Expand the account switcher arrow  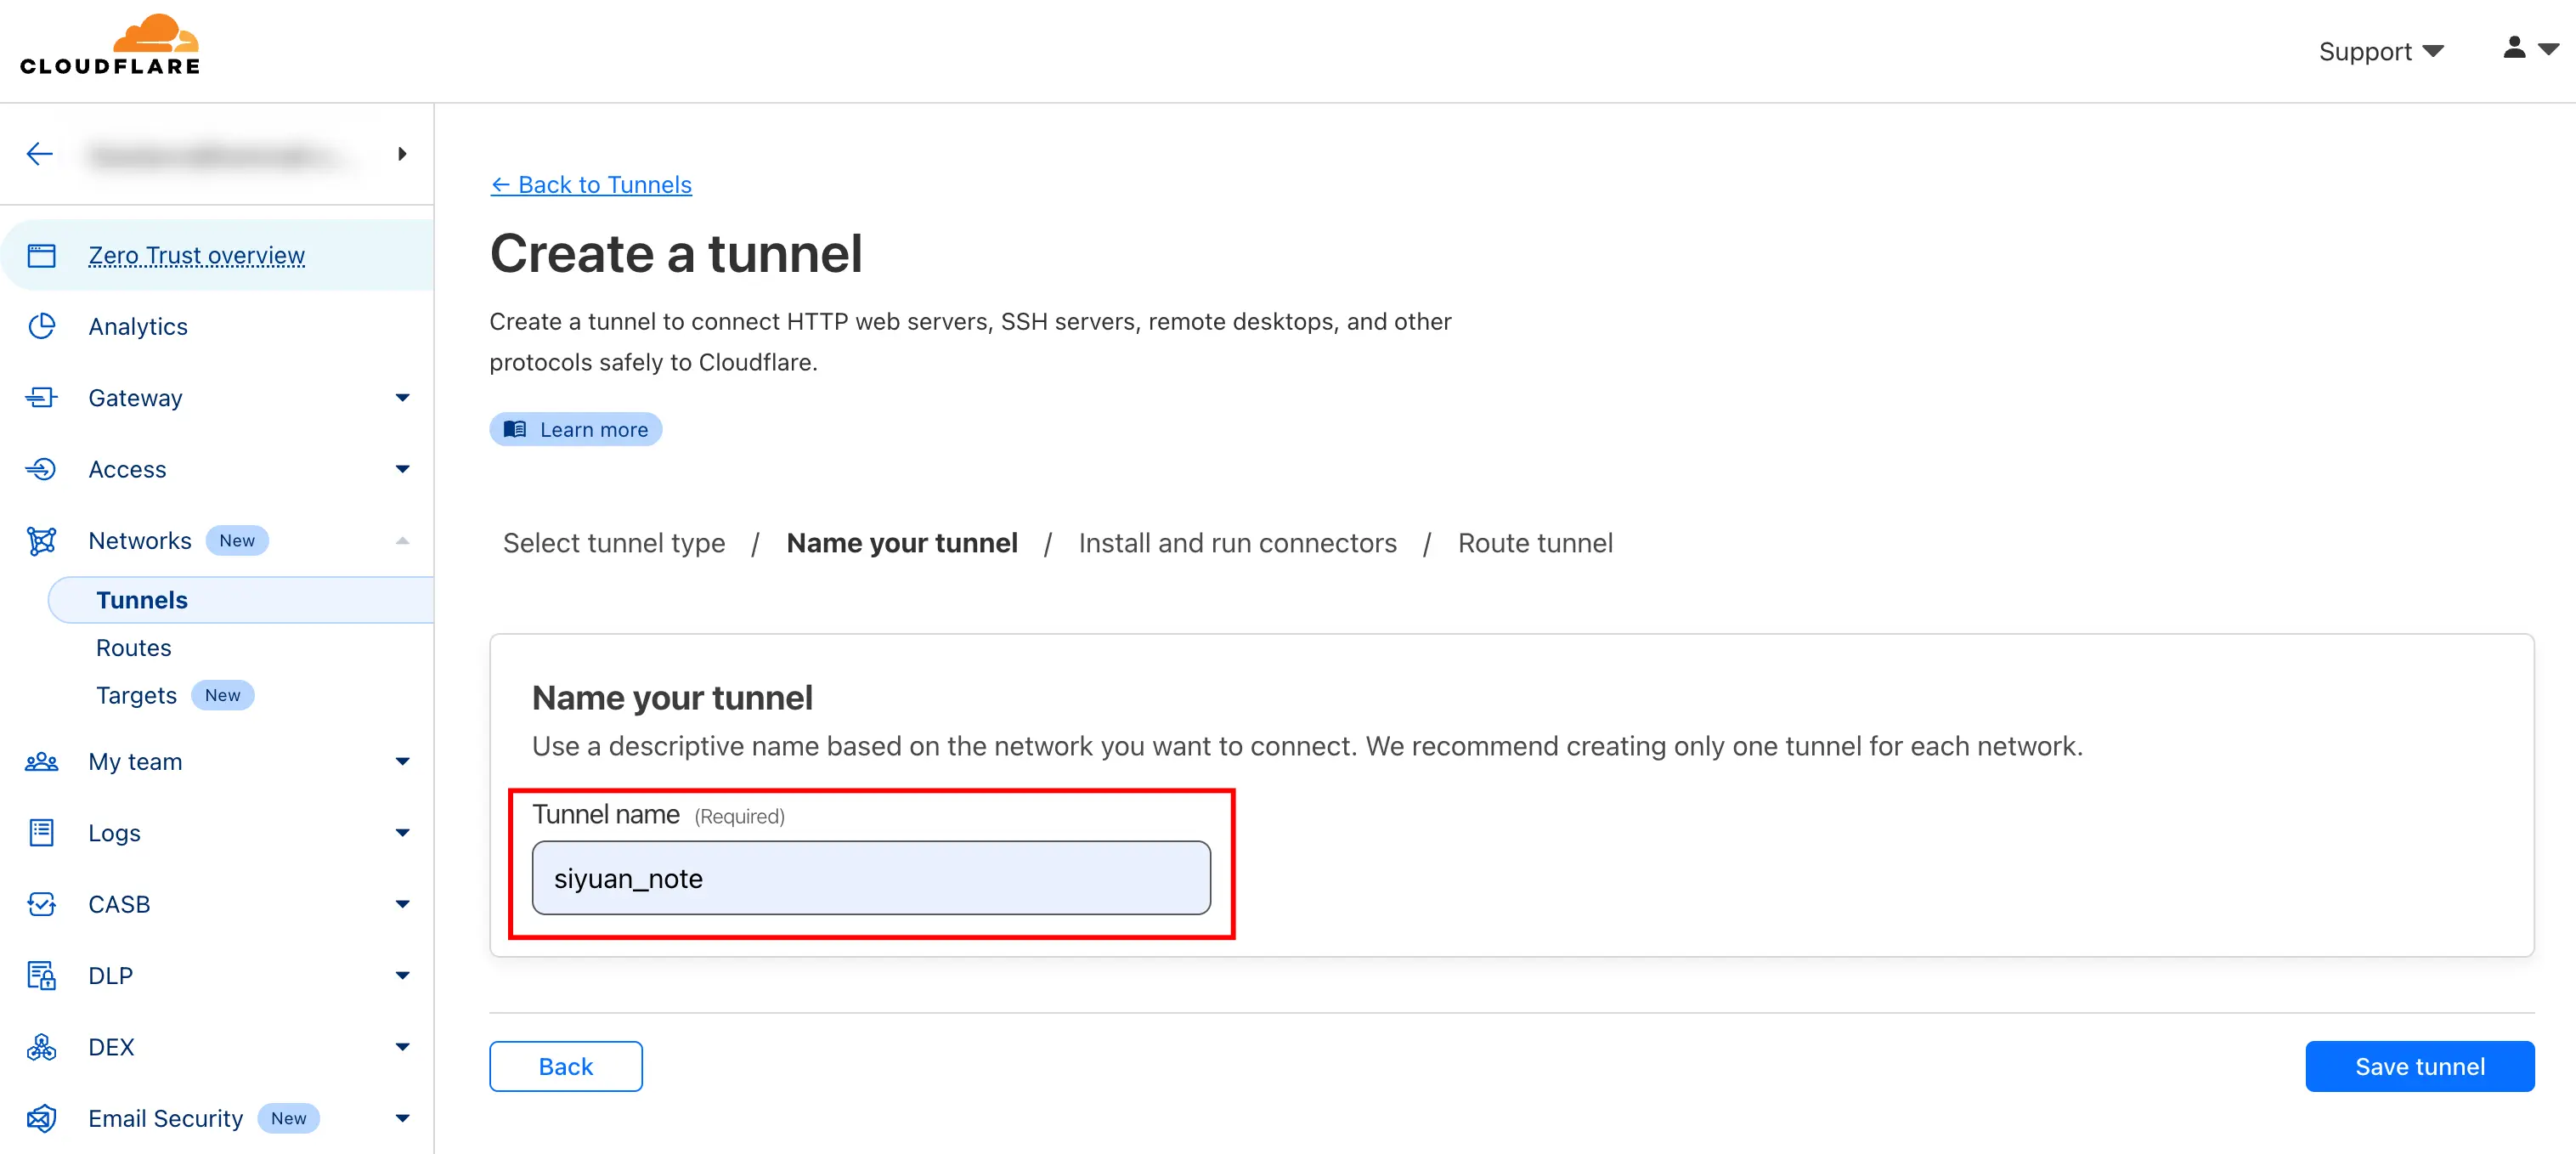(x=402, y=154)
